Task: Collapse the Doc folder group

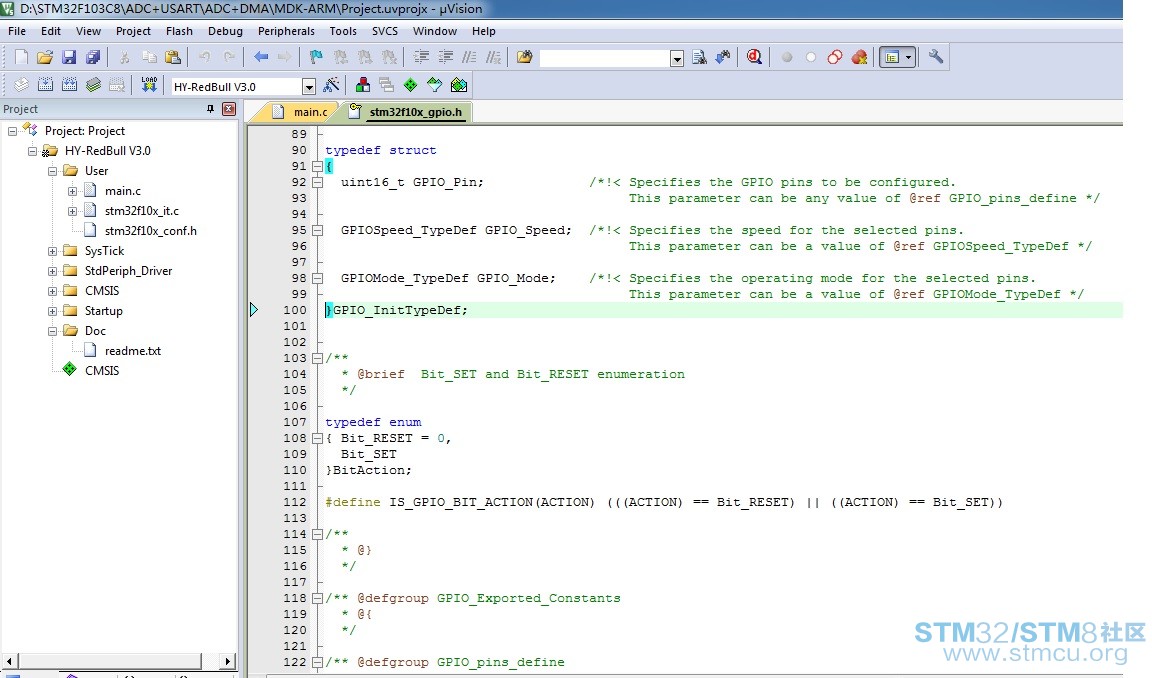Action: point(52,331)
